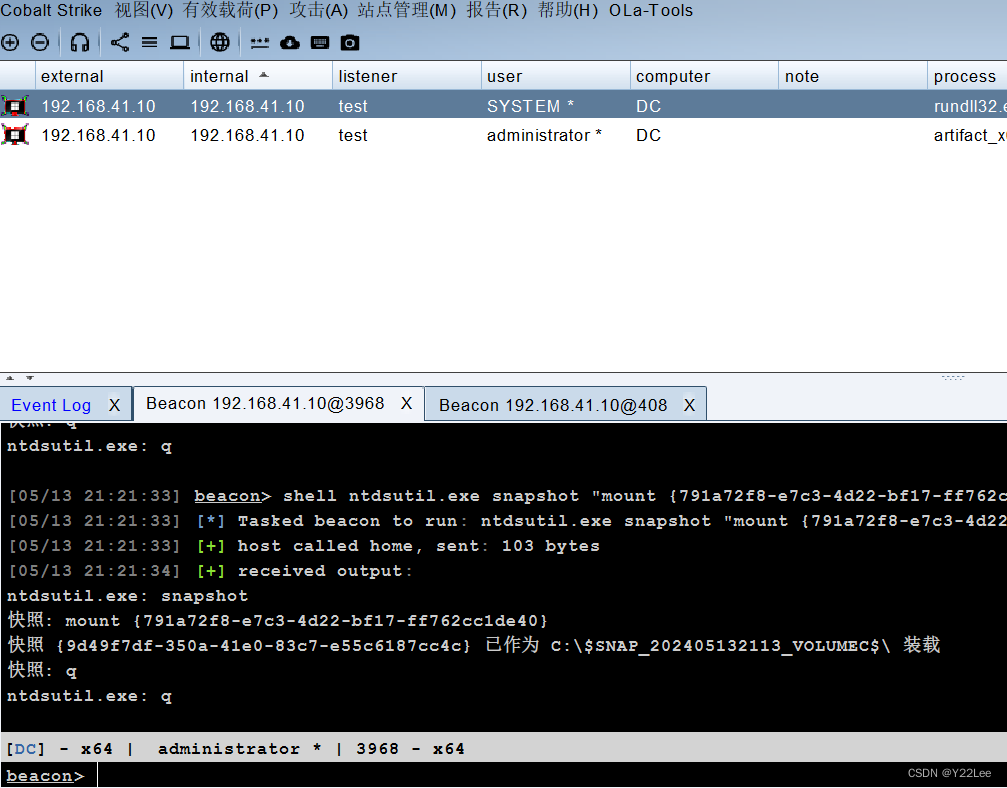The image size is (1007, 788).
Task: Open the downloaded files cloud icon
Action: click(290, 42)
